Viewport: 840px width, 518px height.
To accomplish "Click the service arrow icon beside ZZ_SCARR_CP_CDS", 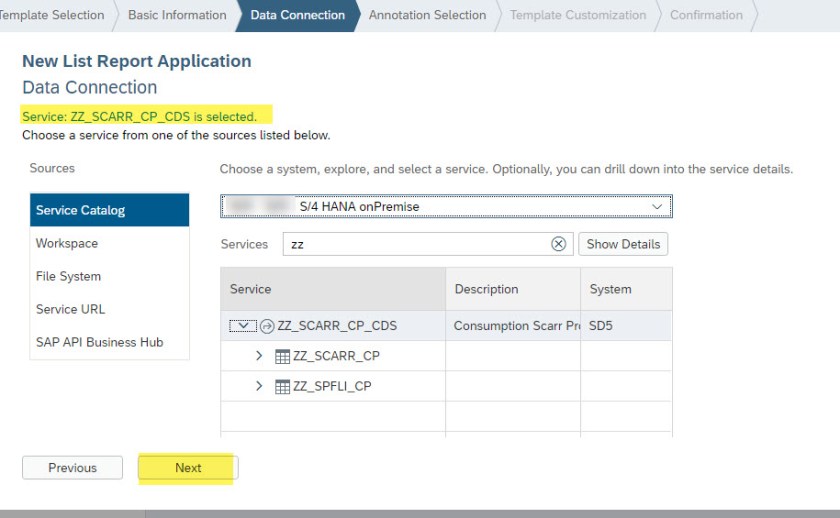I will (267, 326).
